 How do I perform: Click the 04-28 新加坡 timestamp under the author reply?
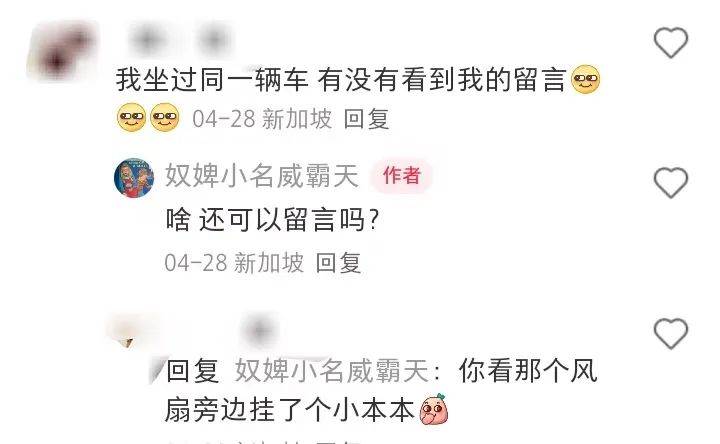pos(234,263)
